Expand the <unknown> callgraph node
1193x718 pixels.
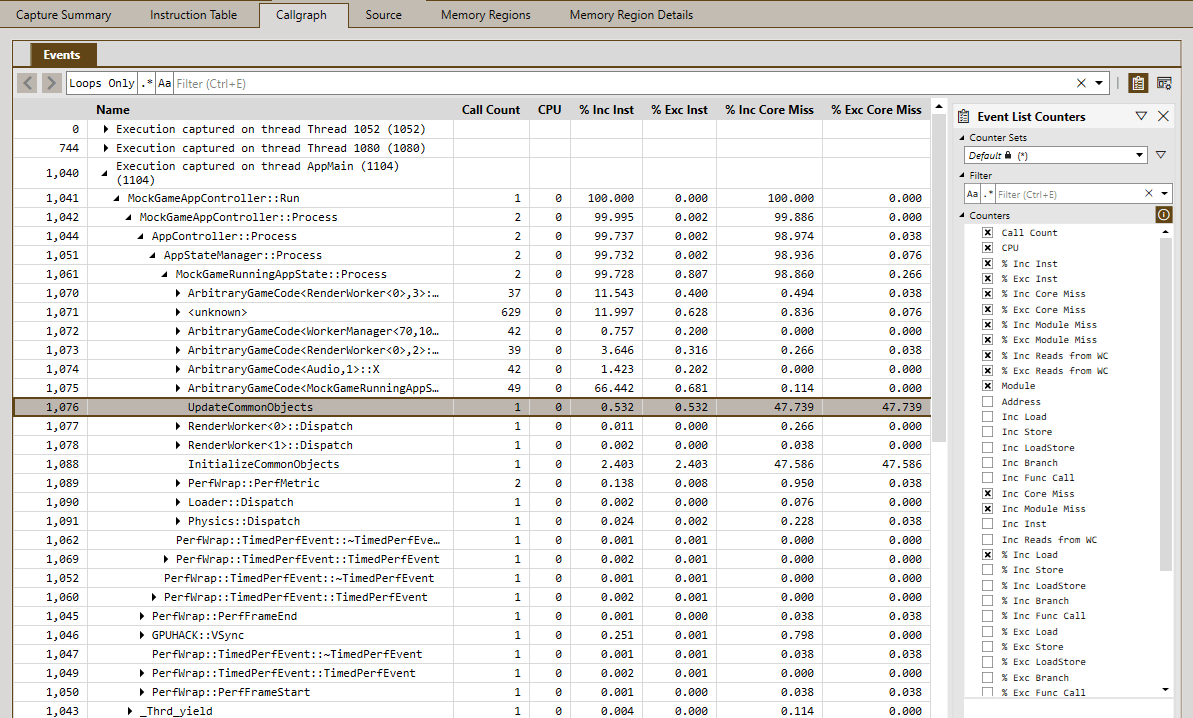point(177,313)
